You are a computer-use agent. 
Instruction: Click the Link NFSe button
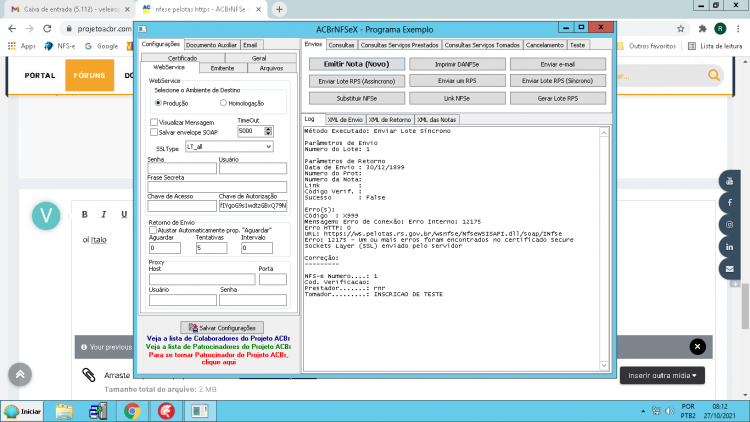457,98
